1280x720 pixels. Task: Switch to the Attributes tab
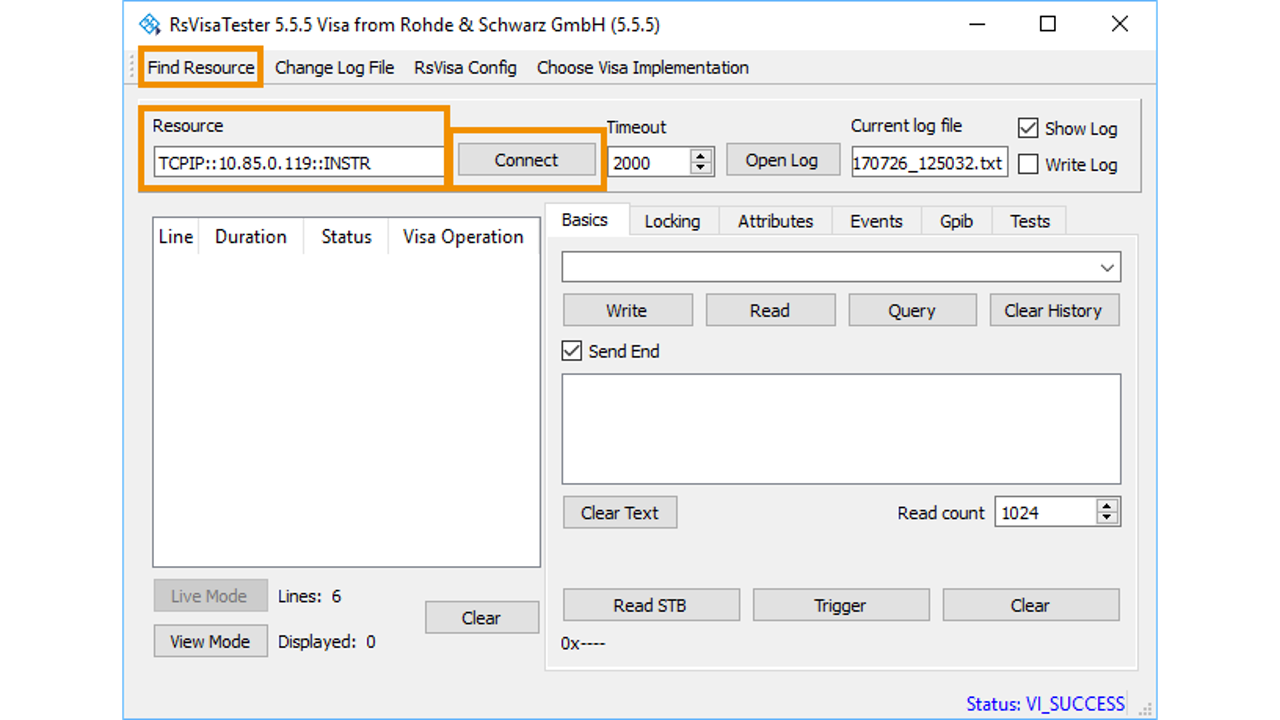[776, 221]
